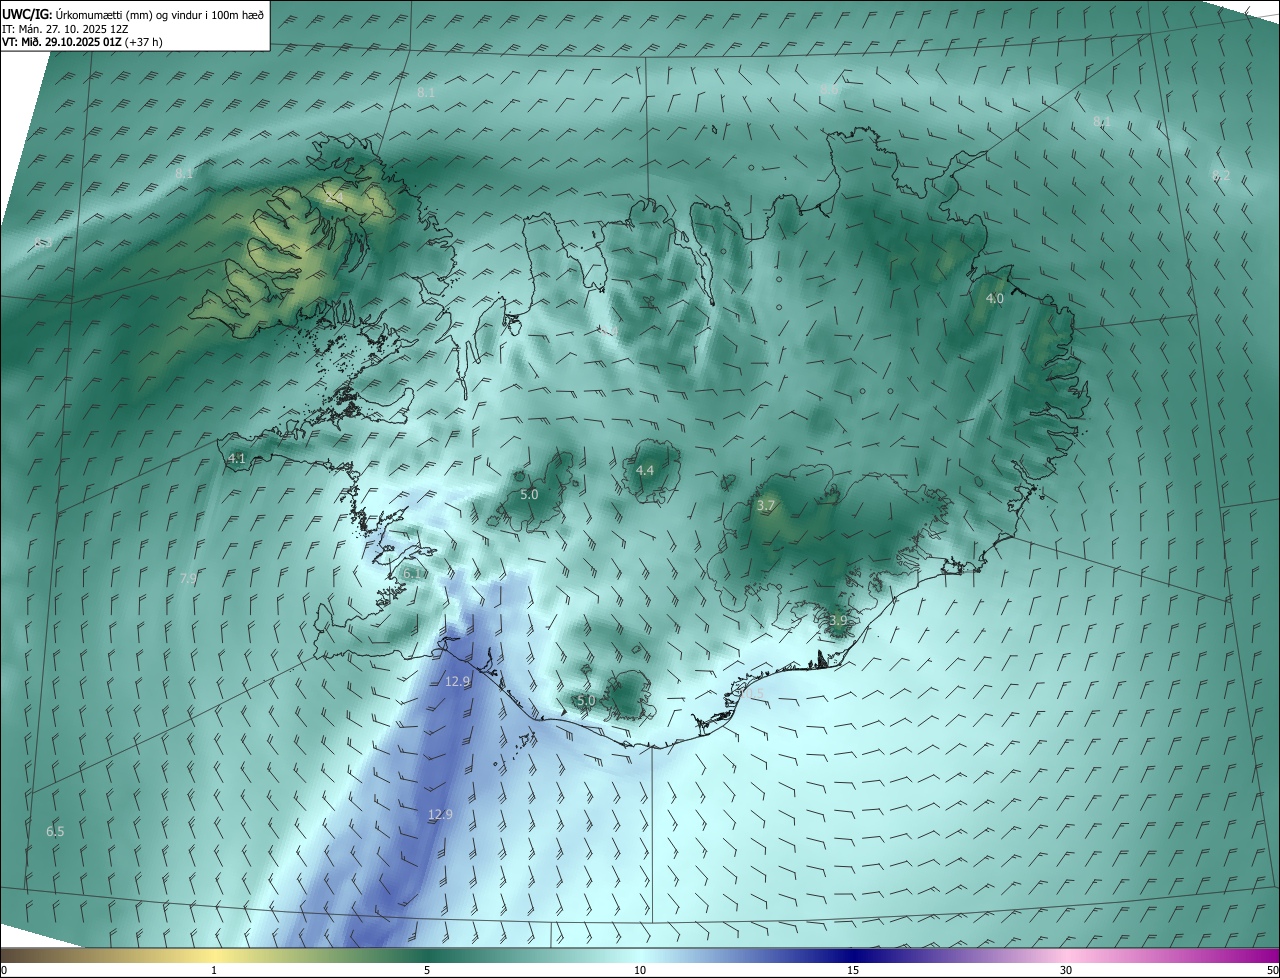The height and width of the screenshot is (978, 1280).
Task: Click the "4.0" value label on the map
Action: pos(995,299)
